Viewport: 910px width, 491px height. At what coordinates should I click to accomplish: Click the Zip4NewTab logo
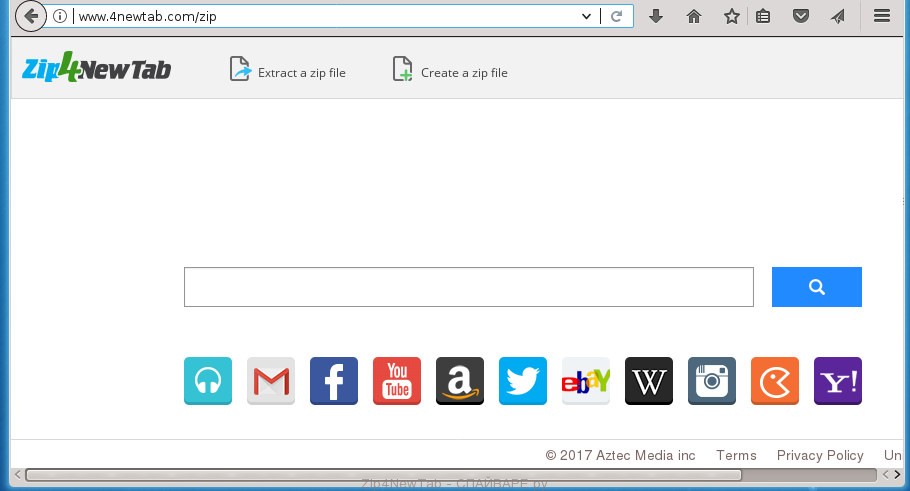point(96,67)
